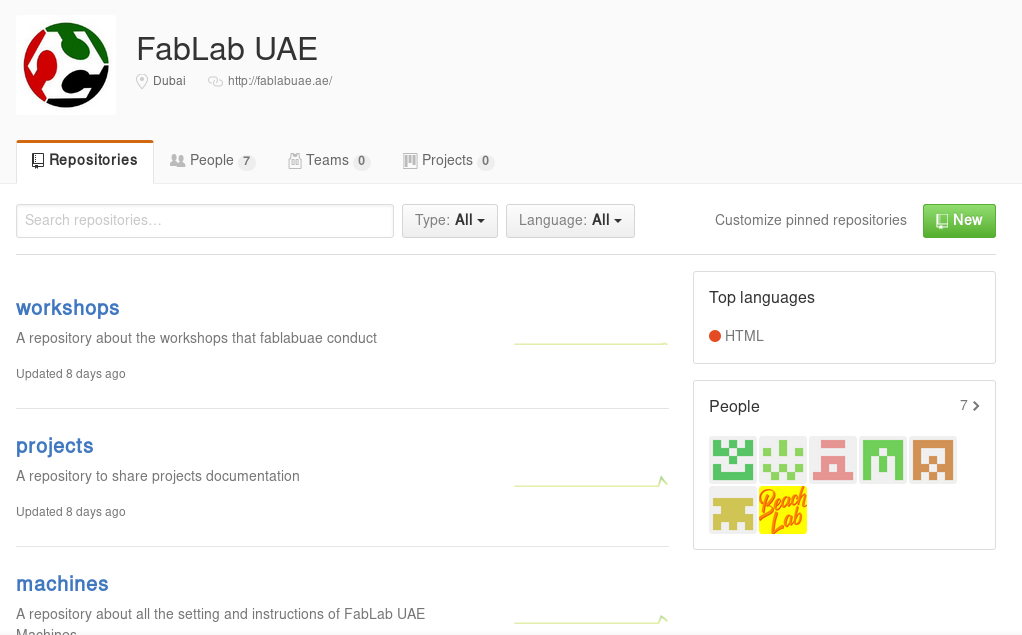Expand the Type: All dropdown

tap(450, 220)
